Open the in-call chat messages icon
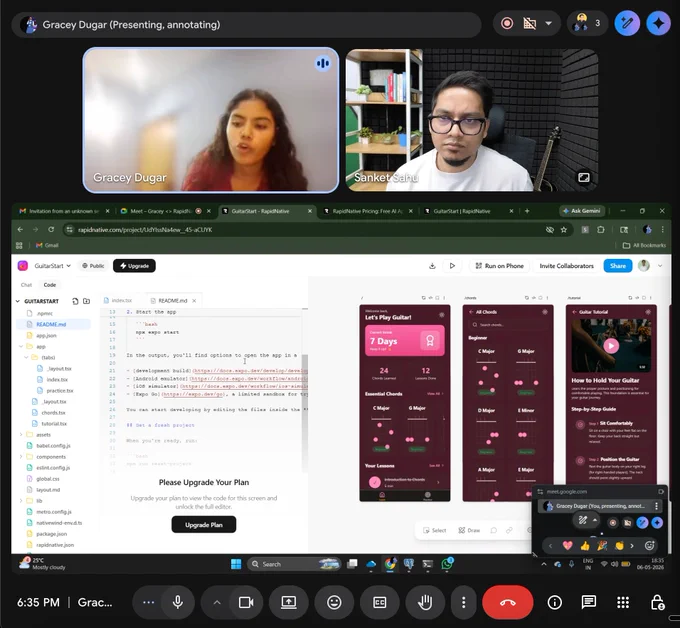 tap(588, 602)
